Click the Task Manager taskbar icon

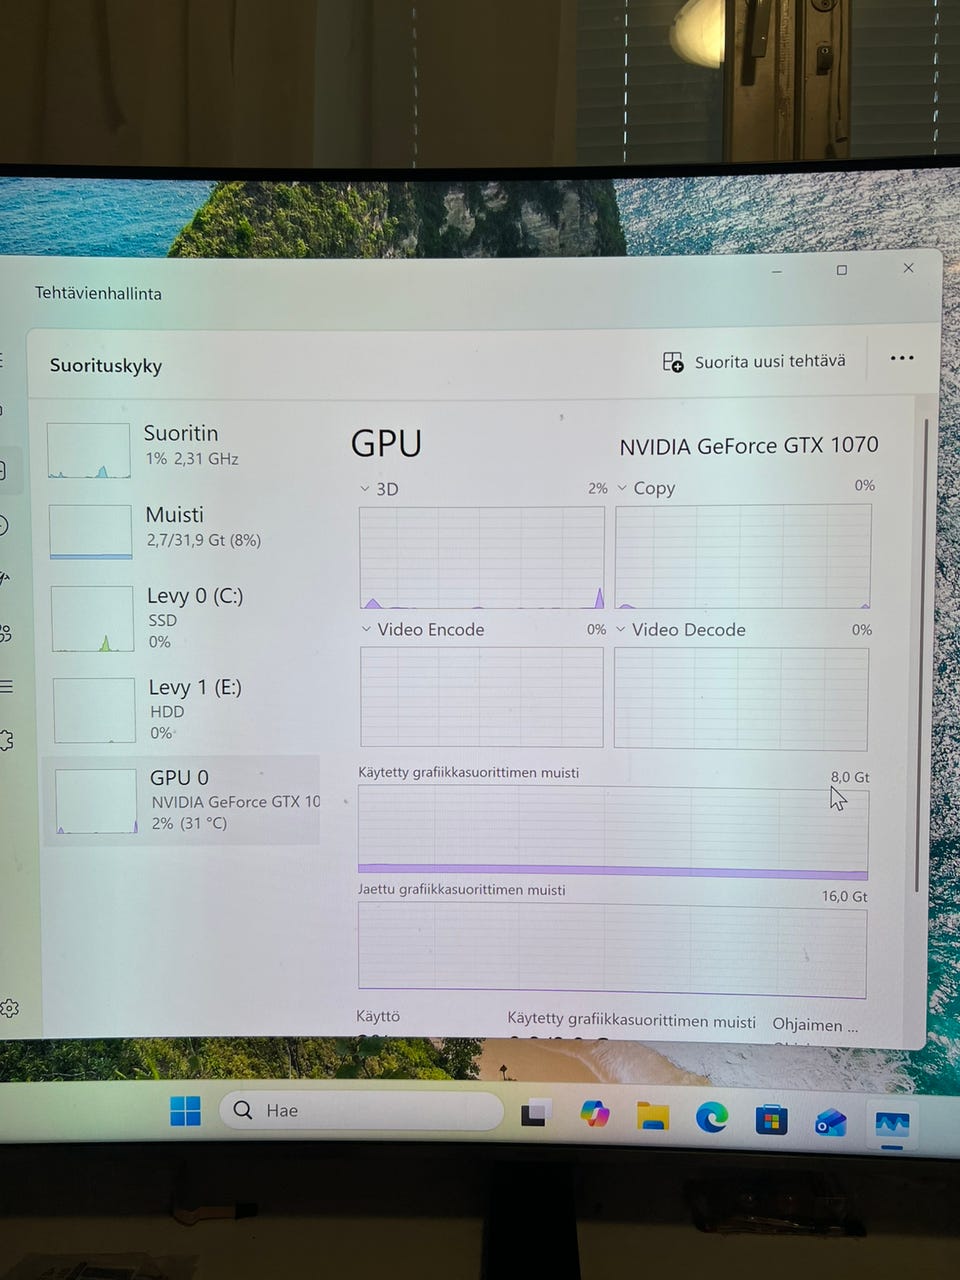(x=892, y=1124)
